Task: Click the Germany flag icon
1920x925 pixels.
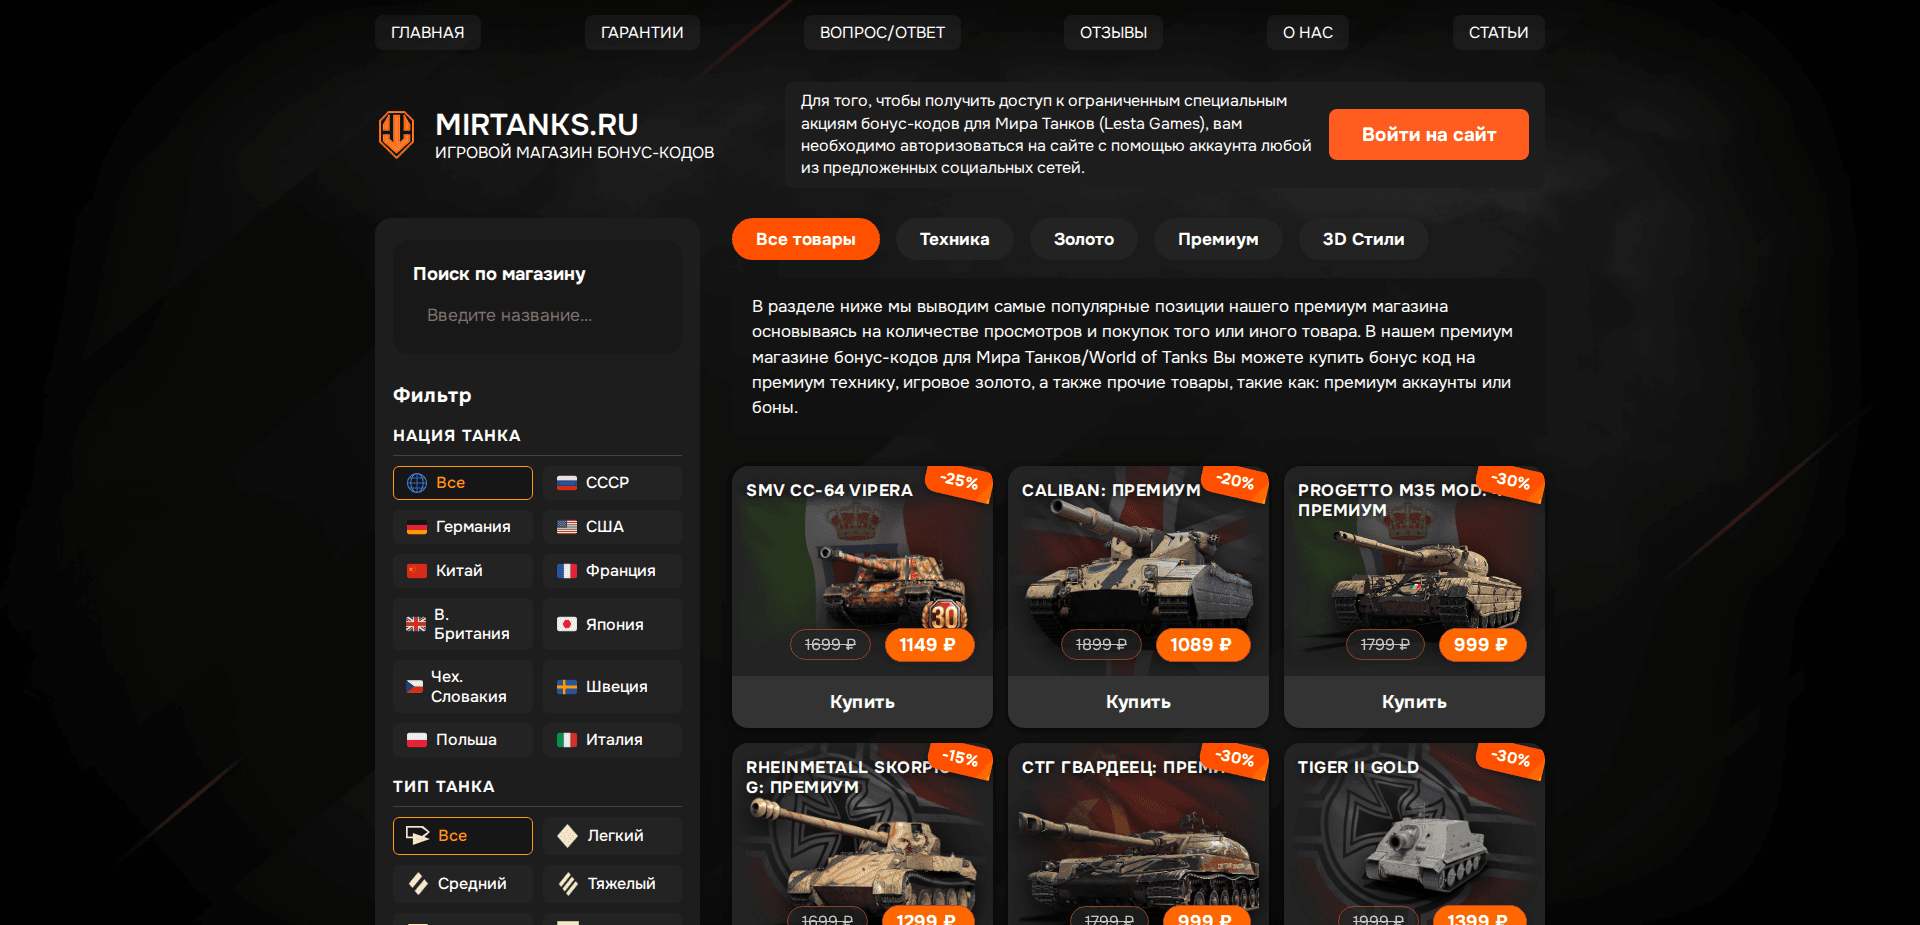Action: point(417,527)
